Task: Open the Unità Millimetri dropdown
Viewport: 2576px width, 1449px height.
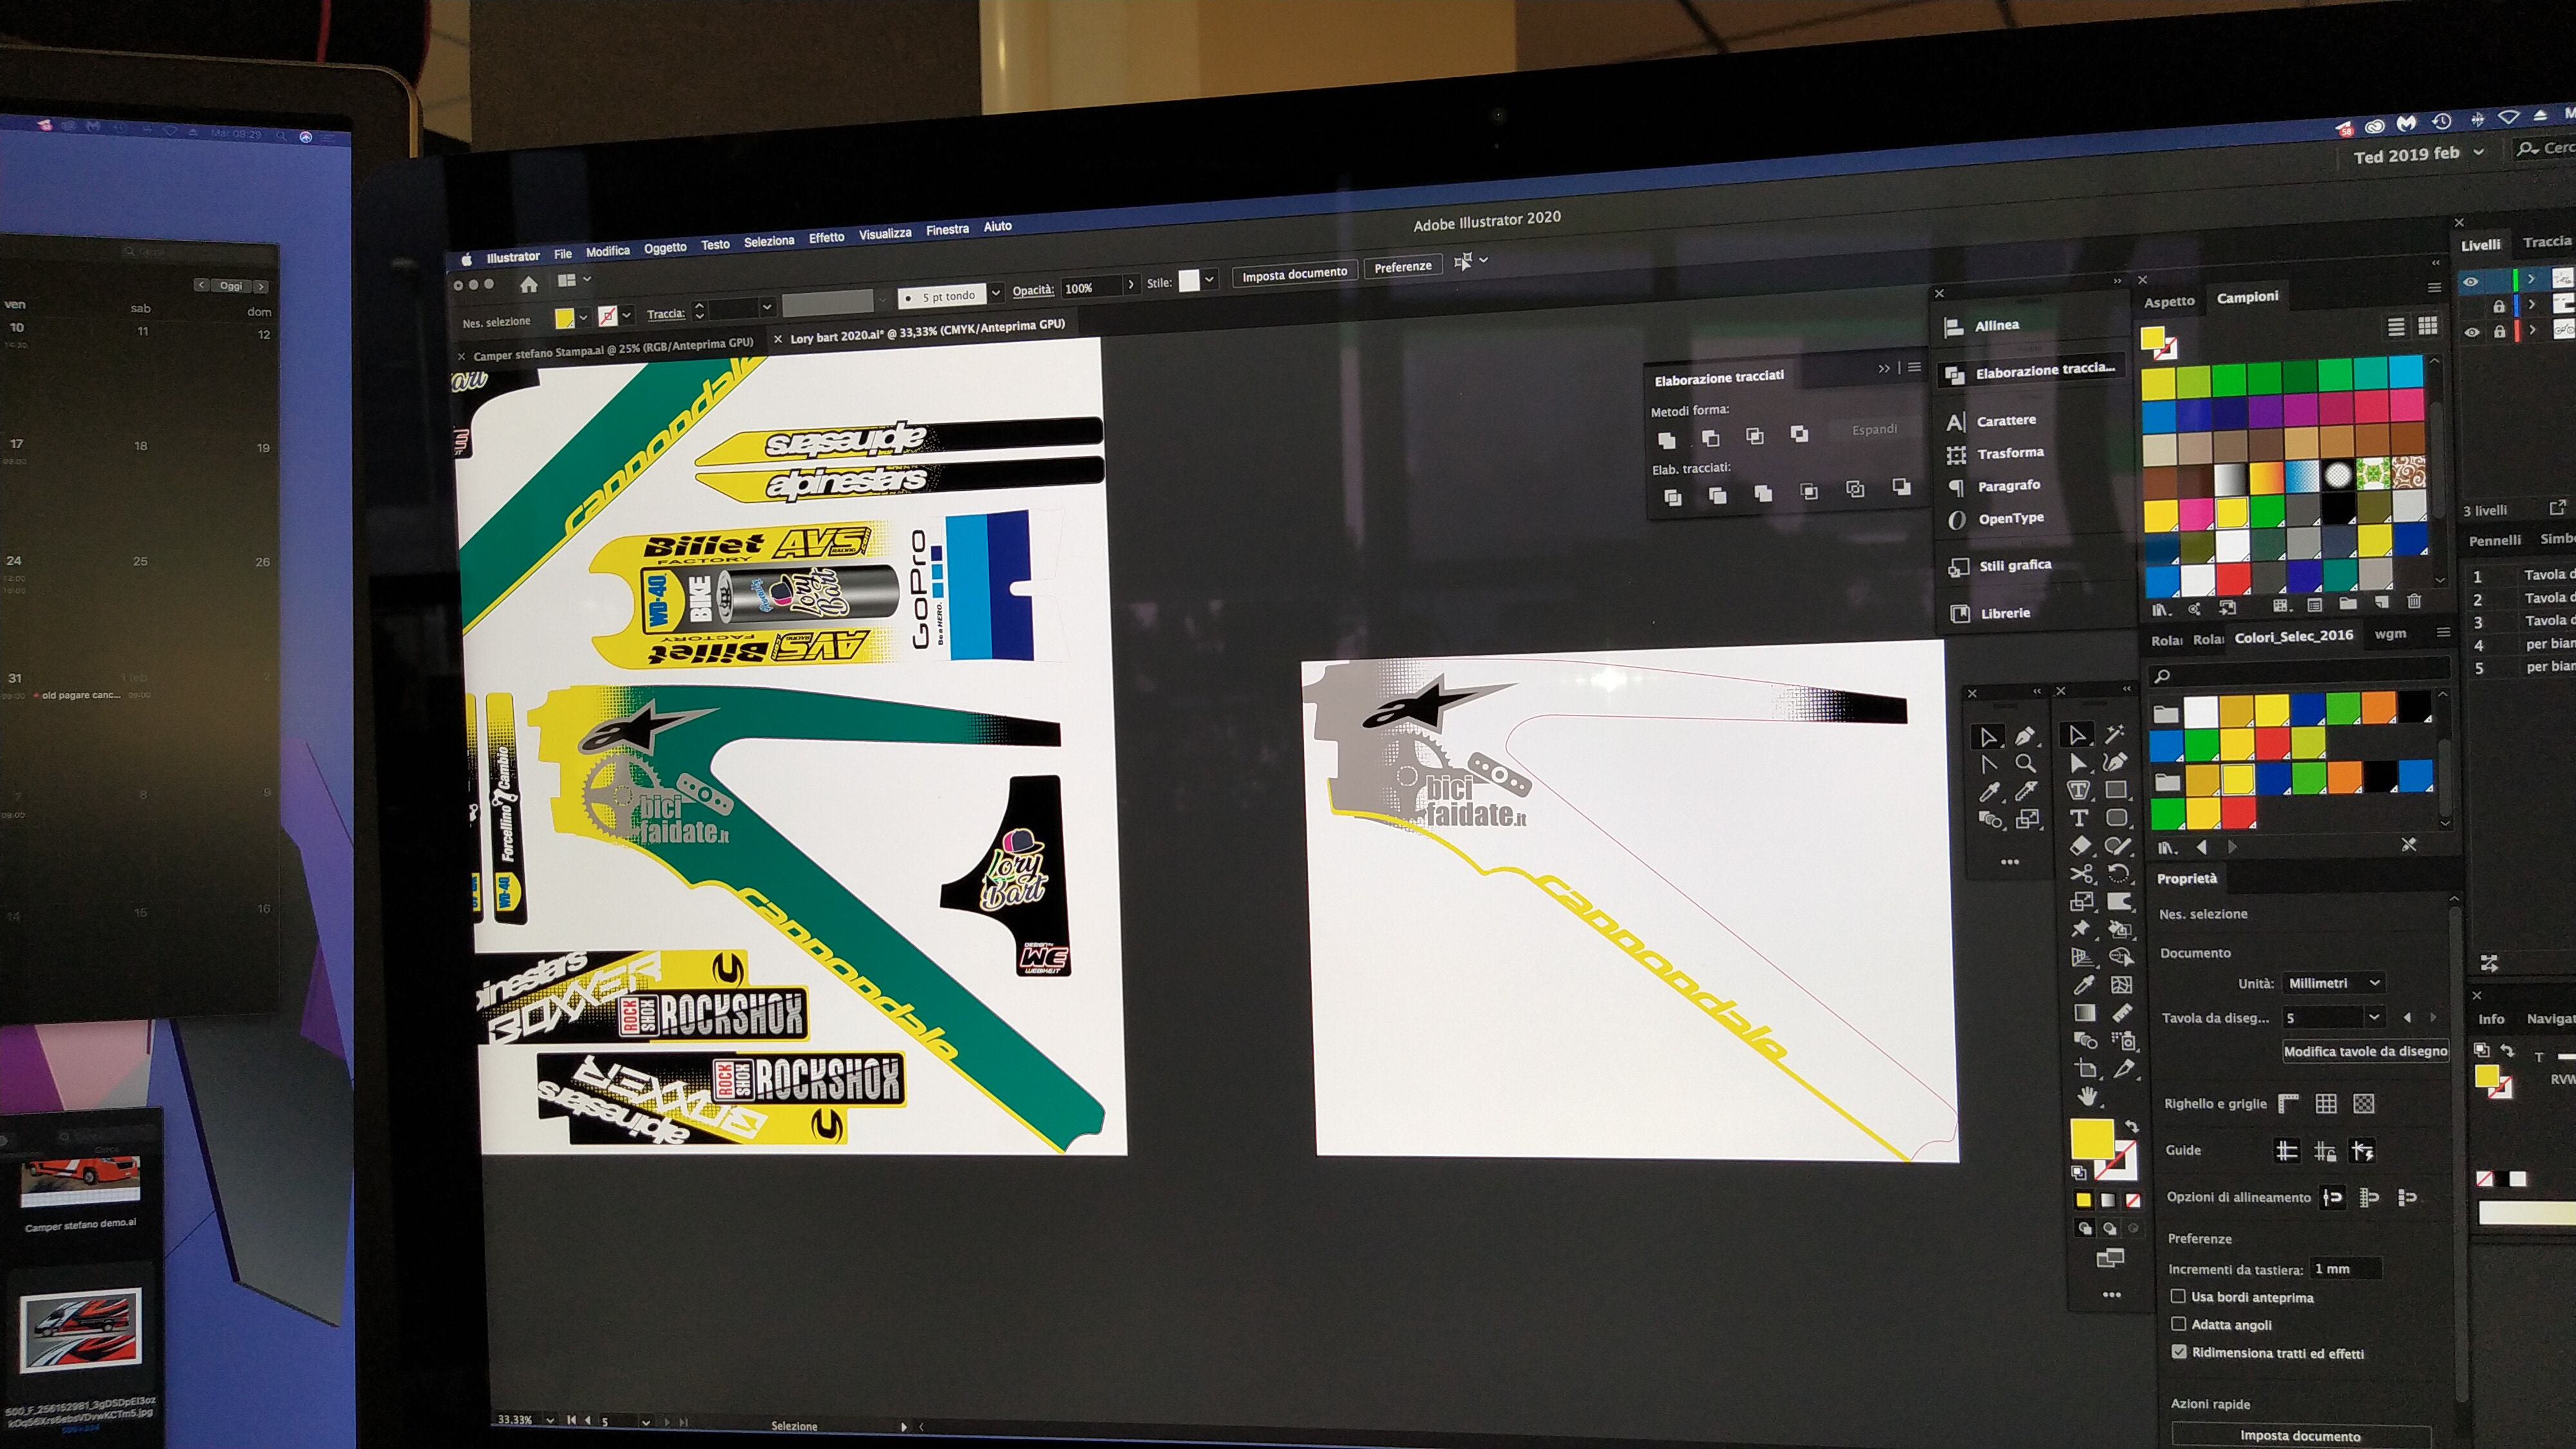Action: 2333,983
